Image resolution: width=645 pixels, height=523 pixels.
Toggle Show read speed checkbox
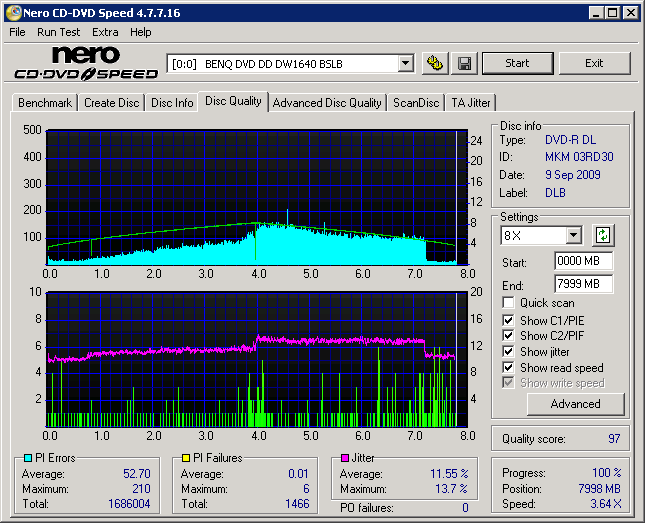coord(509,368)
